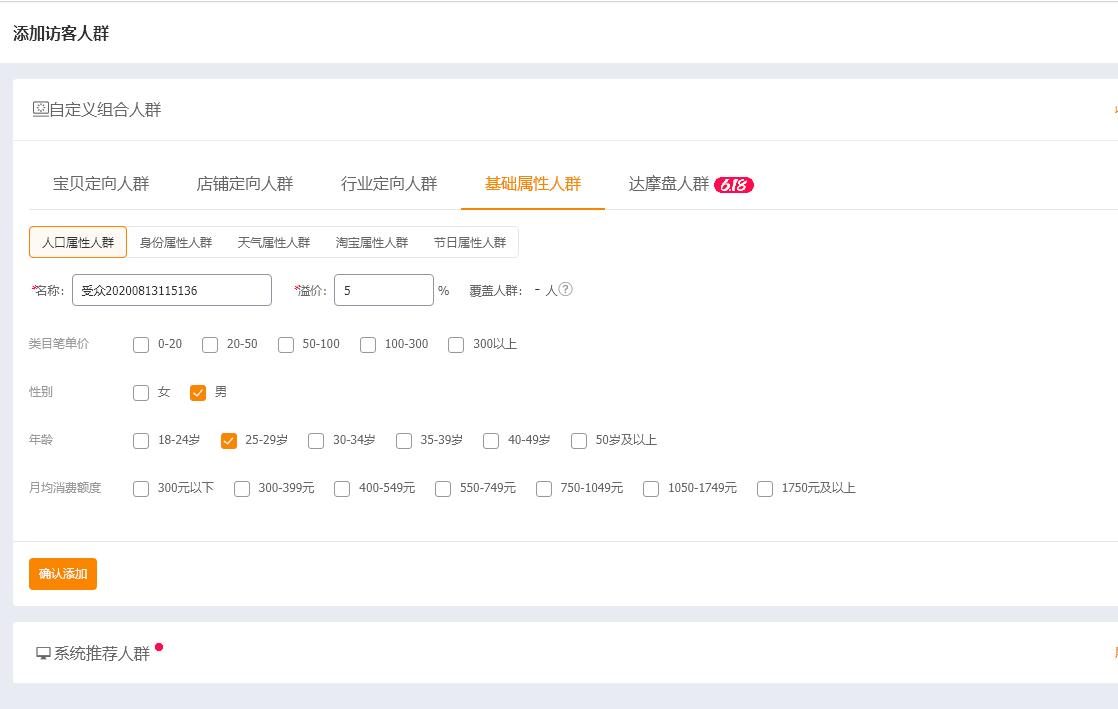Uncheck the 男 gender checkbox
The image size is (1118, 709).
point(198,392)
